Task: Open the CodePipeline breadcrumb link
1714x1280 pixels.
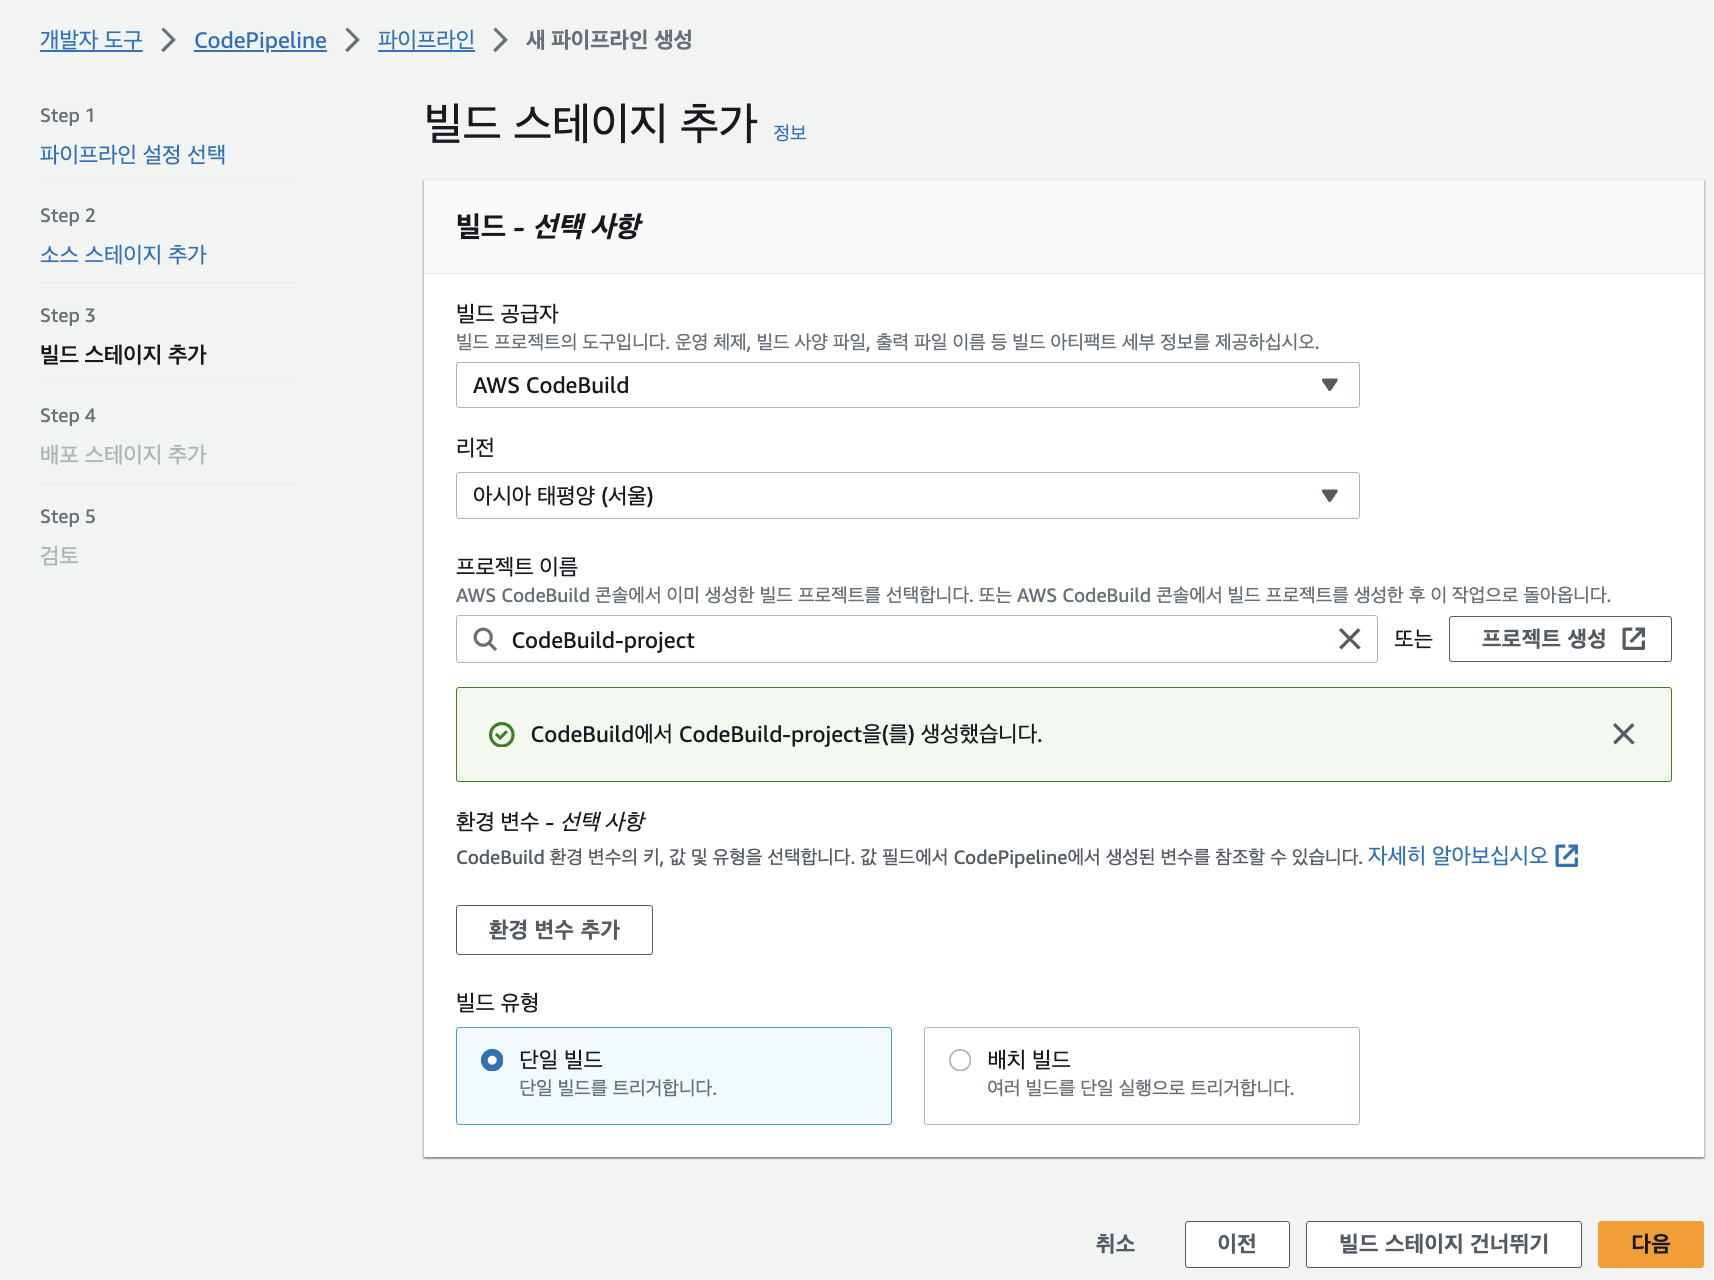Action: pyautogui.click(x=260, y=40)
